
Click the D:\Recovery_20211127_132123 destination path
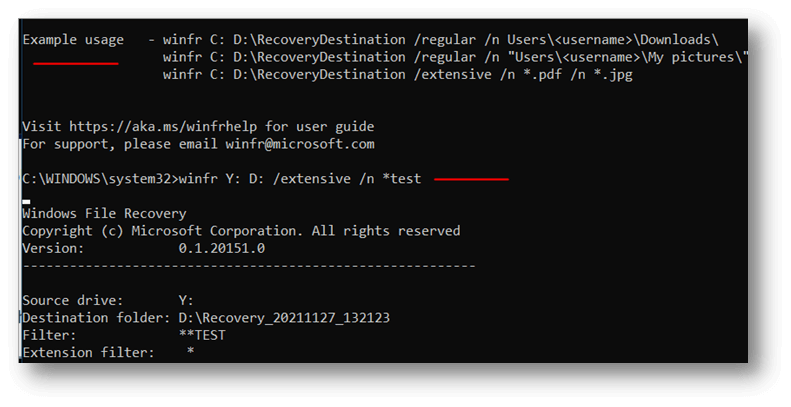coord(284,317)
